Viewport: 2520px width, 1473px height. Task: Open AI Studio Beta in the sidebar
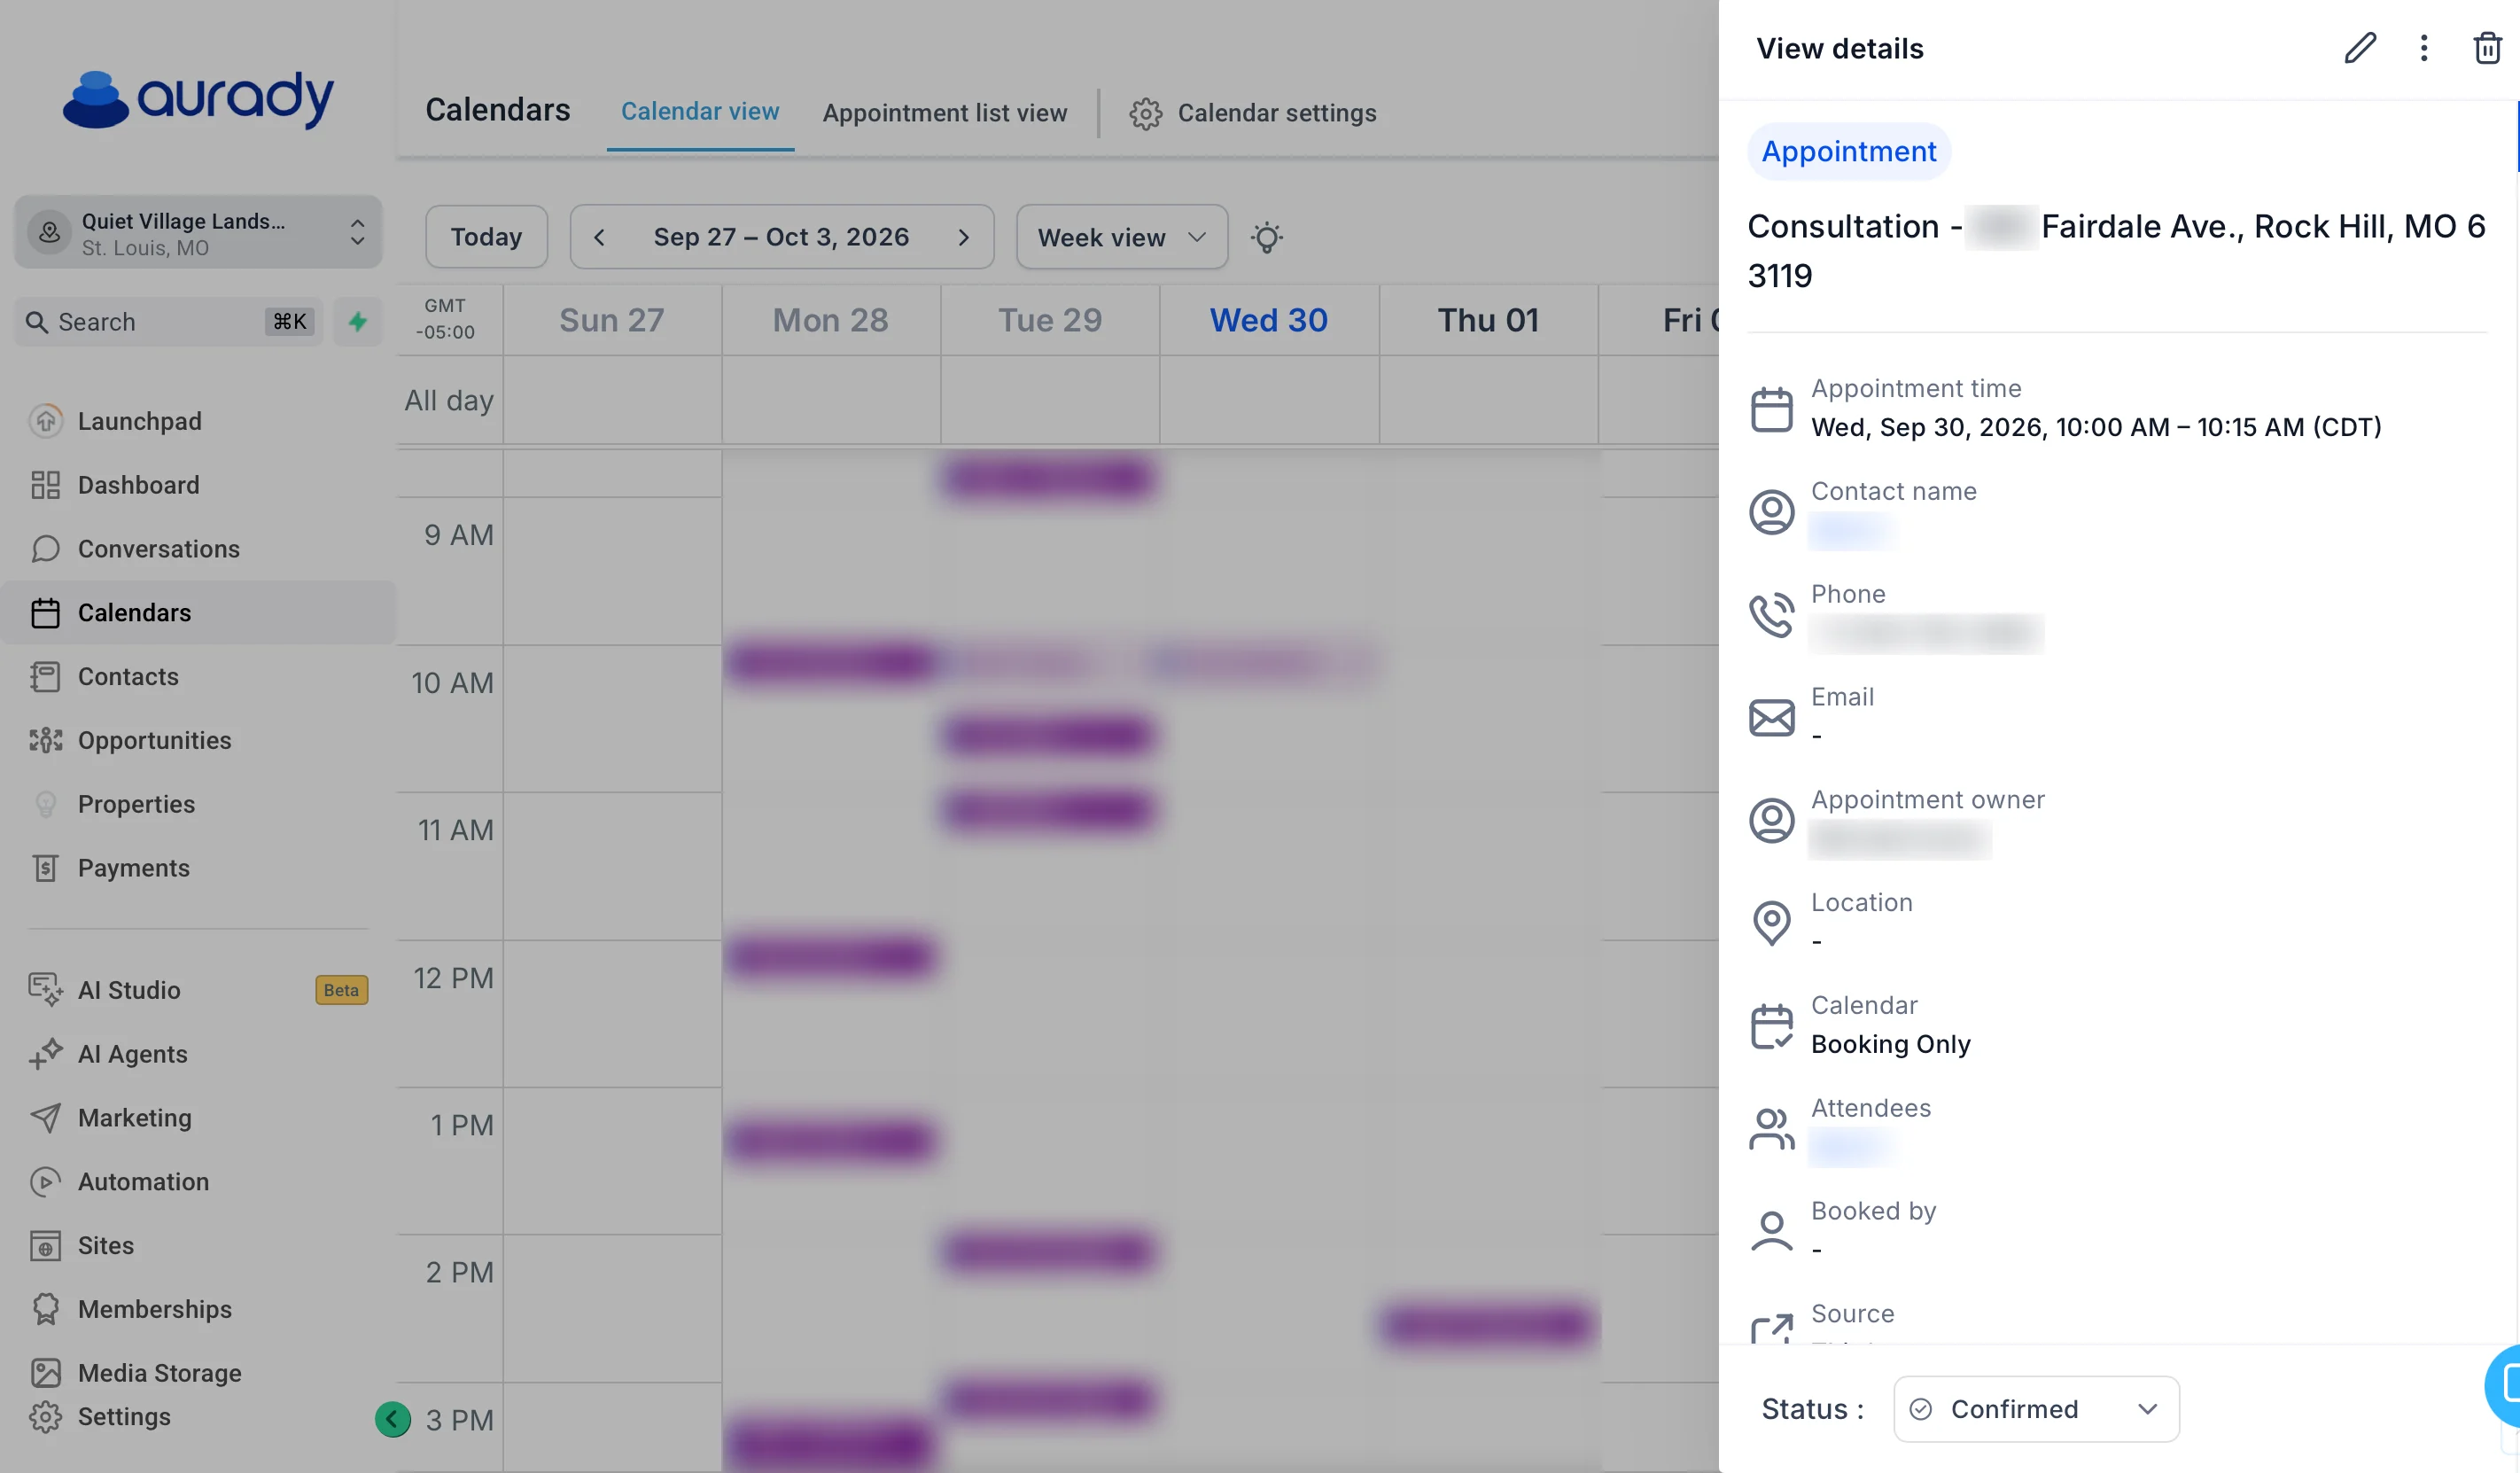[198, 990]
